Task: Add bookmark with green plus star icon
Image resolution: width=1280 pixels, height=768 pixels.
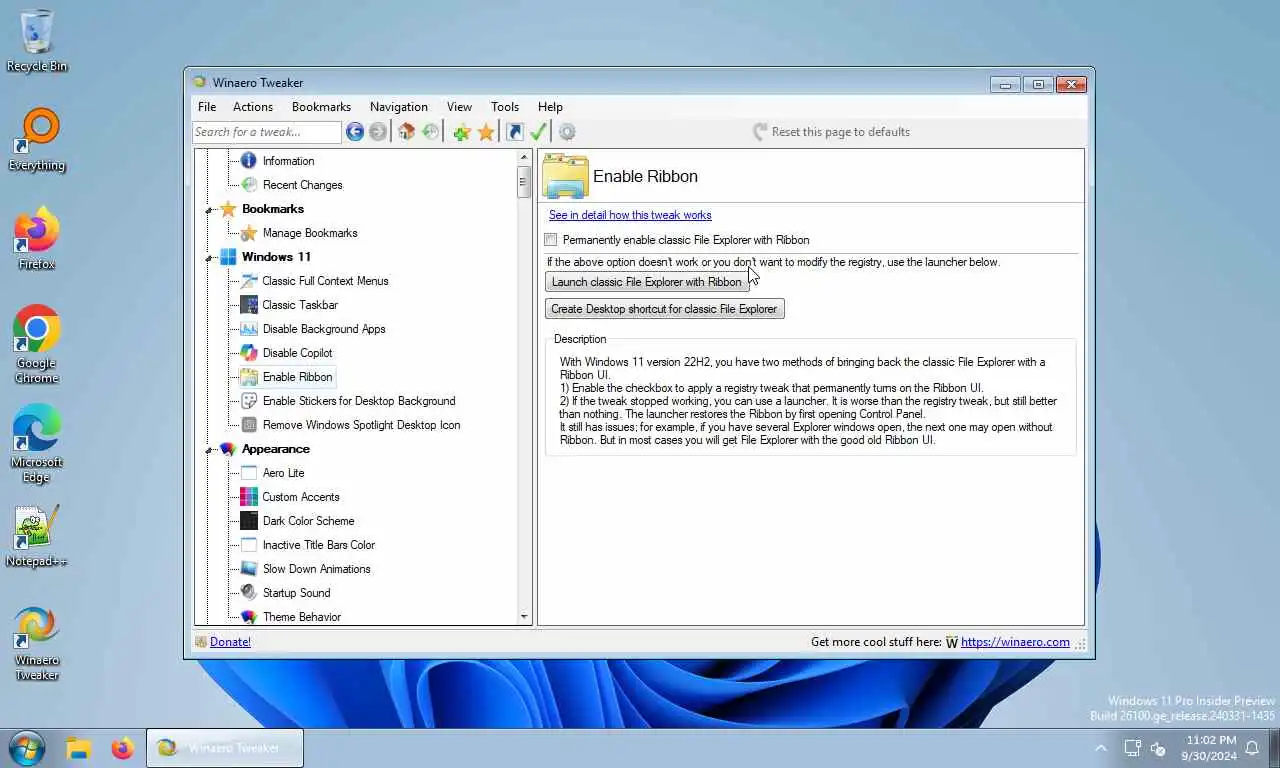Action: pos(461,132)
